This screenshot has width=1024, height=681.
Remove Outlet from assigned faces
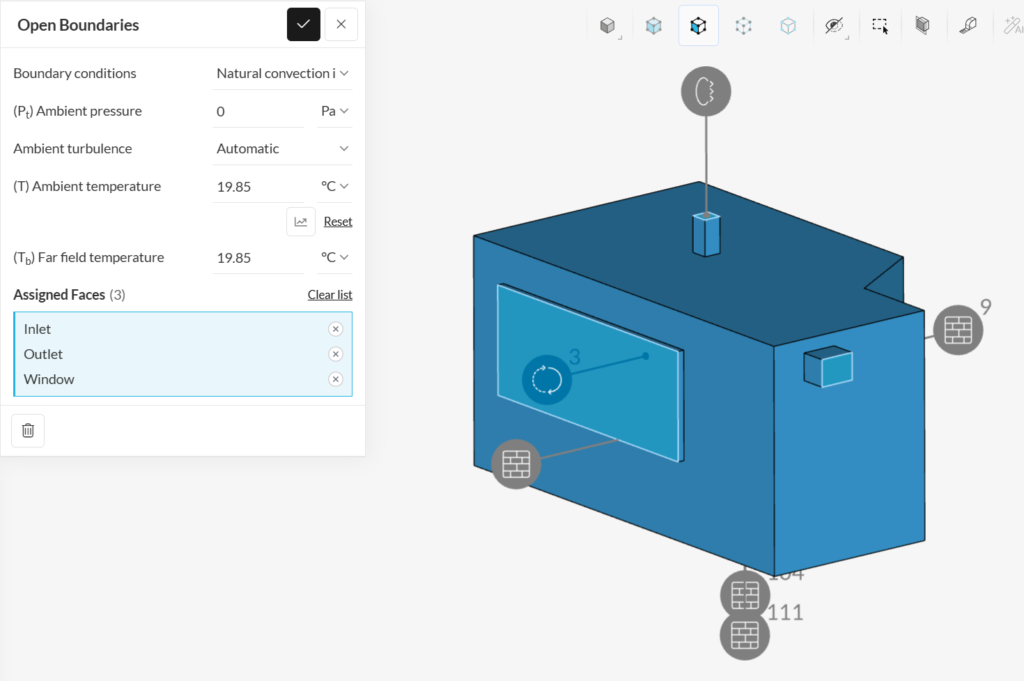tap(336, 354)
